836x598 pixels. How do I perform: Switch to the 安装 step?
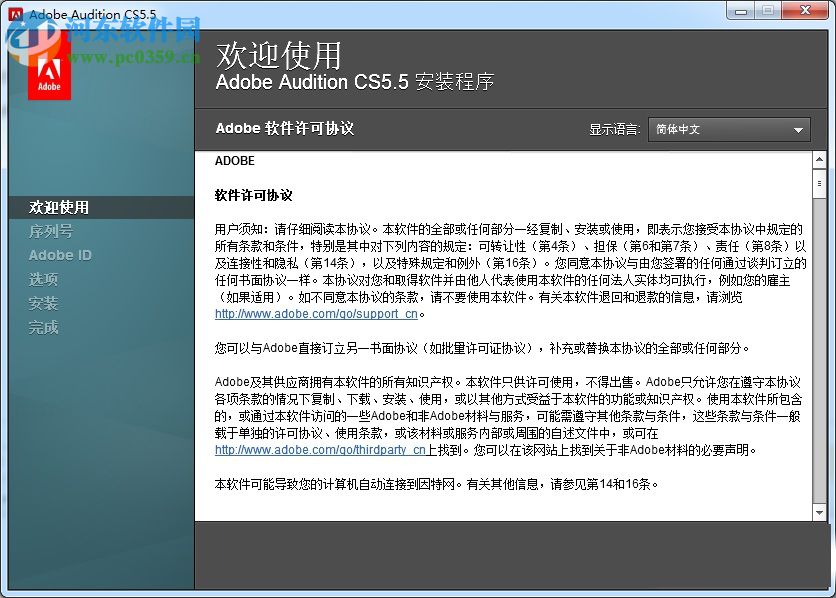(44, 303)
